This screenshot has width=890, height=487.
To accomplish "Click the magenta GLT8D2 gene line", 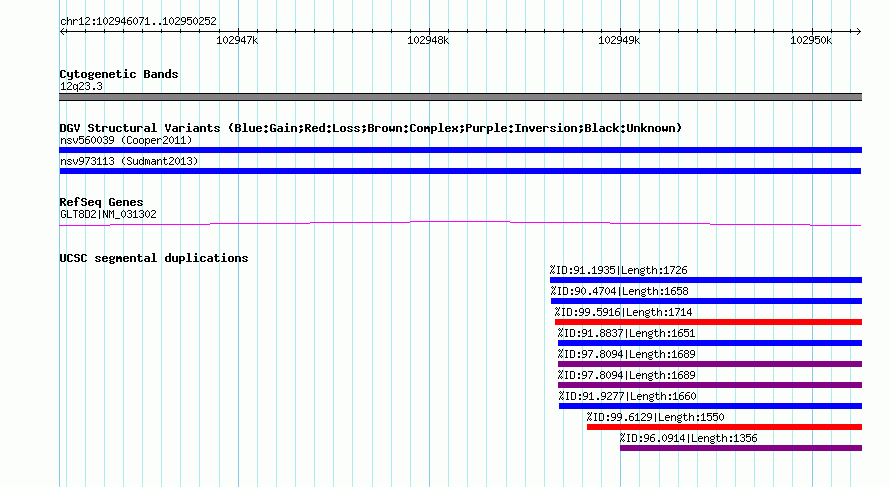I will coord(460,223).
